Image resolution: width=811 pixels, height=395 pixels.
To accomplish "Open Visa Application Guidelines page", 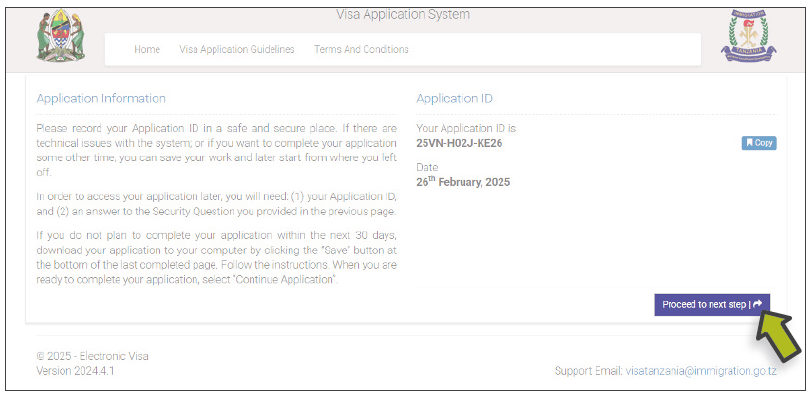I will tap(237, 49).
